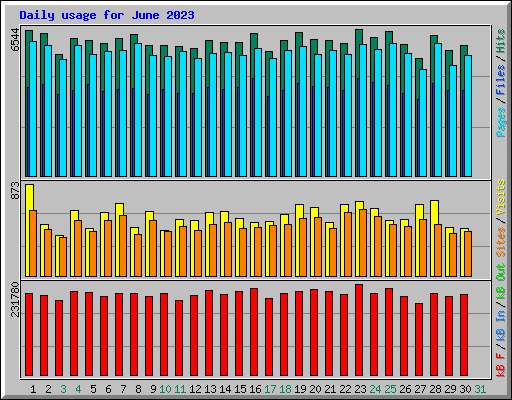The width and height of the screenshot is (512, 400).
Task: Select day label 16 on the x-axis
Action: pos(255,389)
